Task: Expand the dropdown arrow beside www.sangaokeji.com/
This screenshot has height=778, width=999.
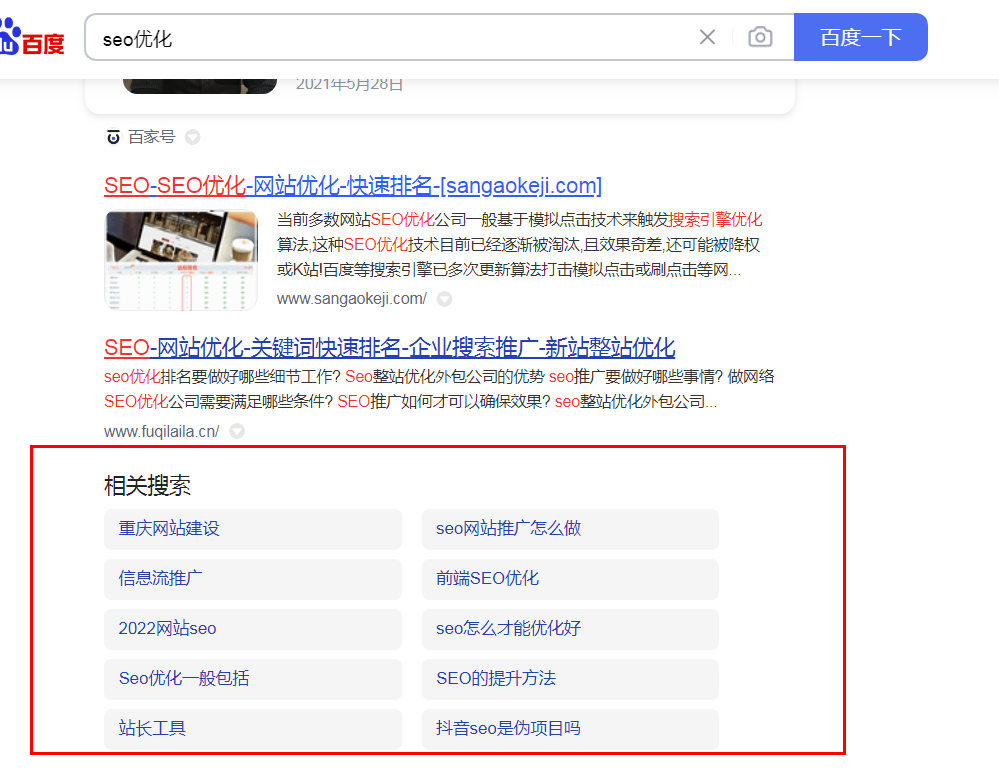Action: point(445,299)
